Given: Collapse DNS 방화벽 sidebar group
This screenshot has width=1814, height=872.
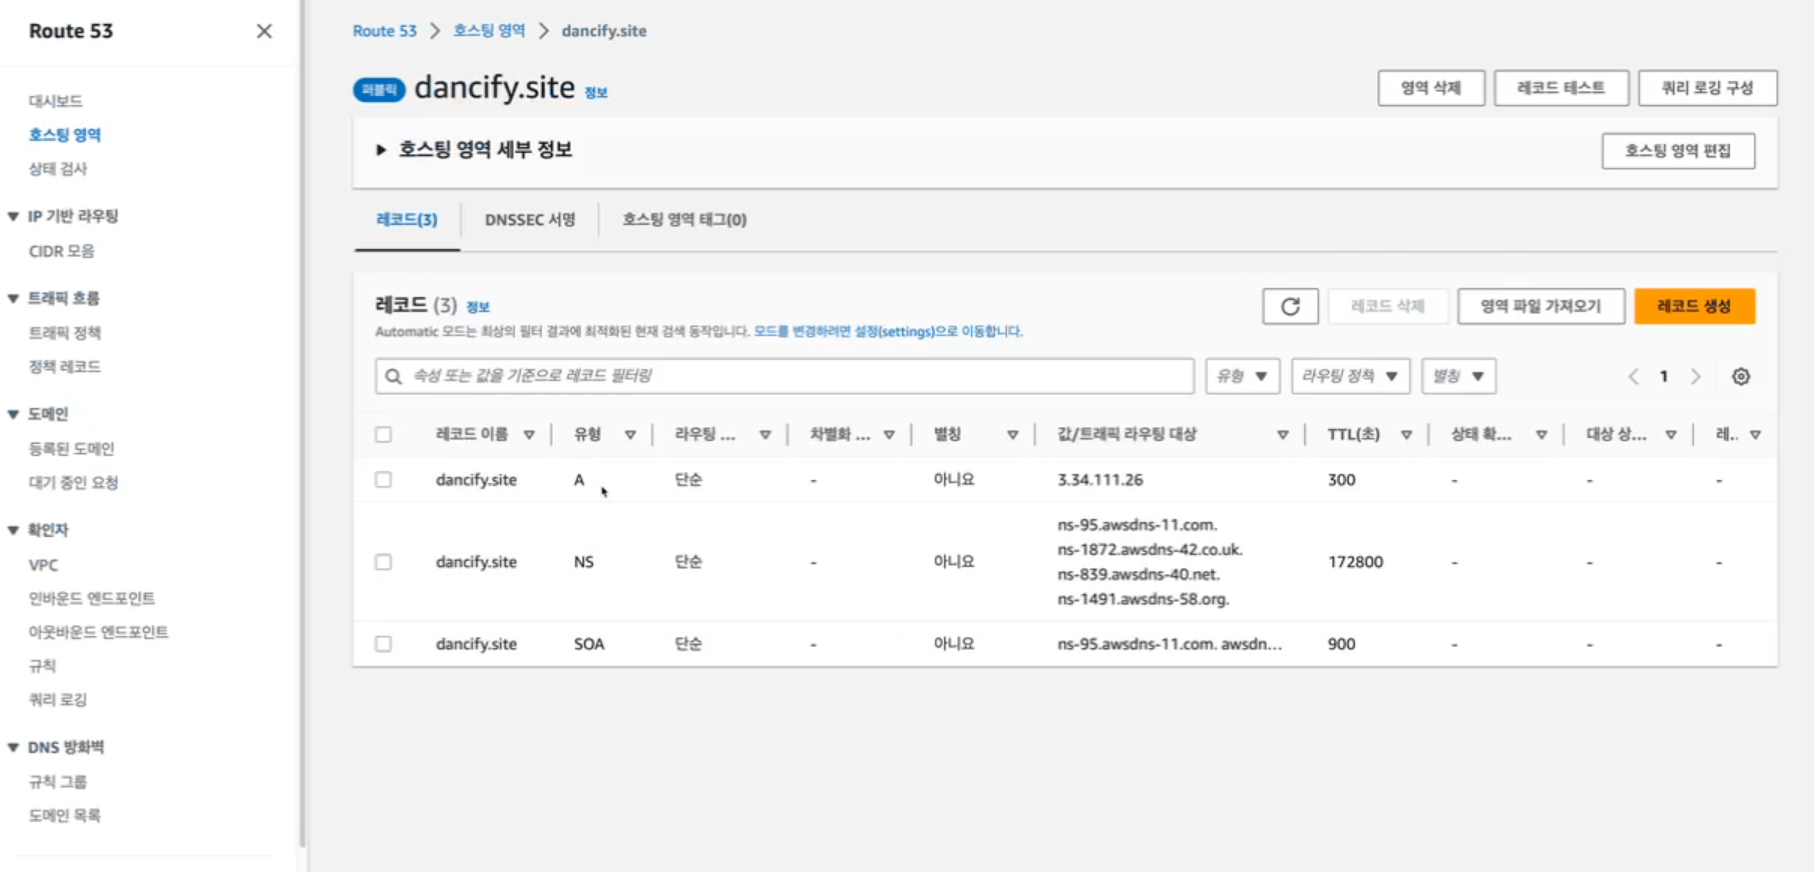Looking at the screenshot, I should point(13,747).
